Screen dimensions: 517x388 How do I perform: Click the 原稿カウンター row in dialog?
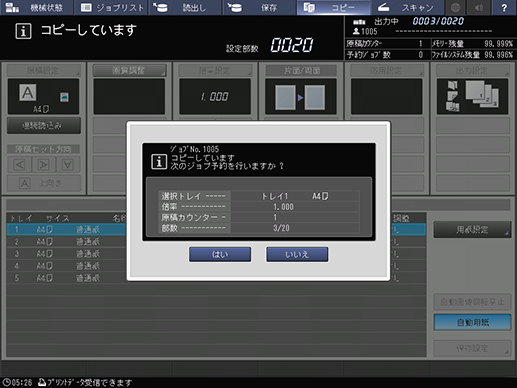pyautogui.click(x=259, y=217)
